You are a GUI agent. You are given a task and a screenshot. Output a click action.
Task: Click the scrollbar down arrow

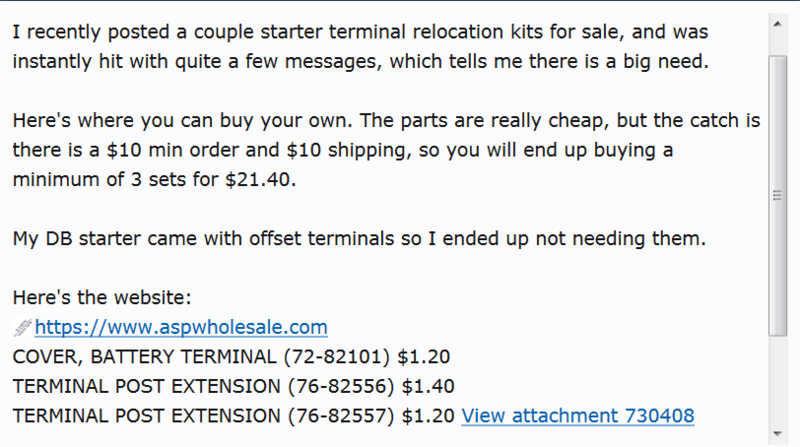click(778, 434)
